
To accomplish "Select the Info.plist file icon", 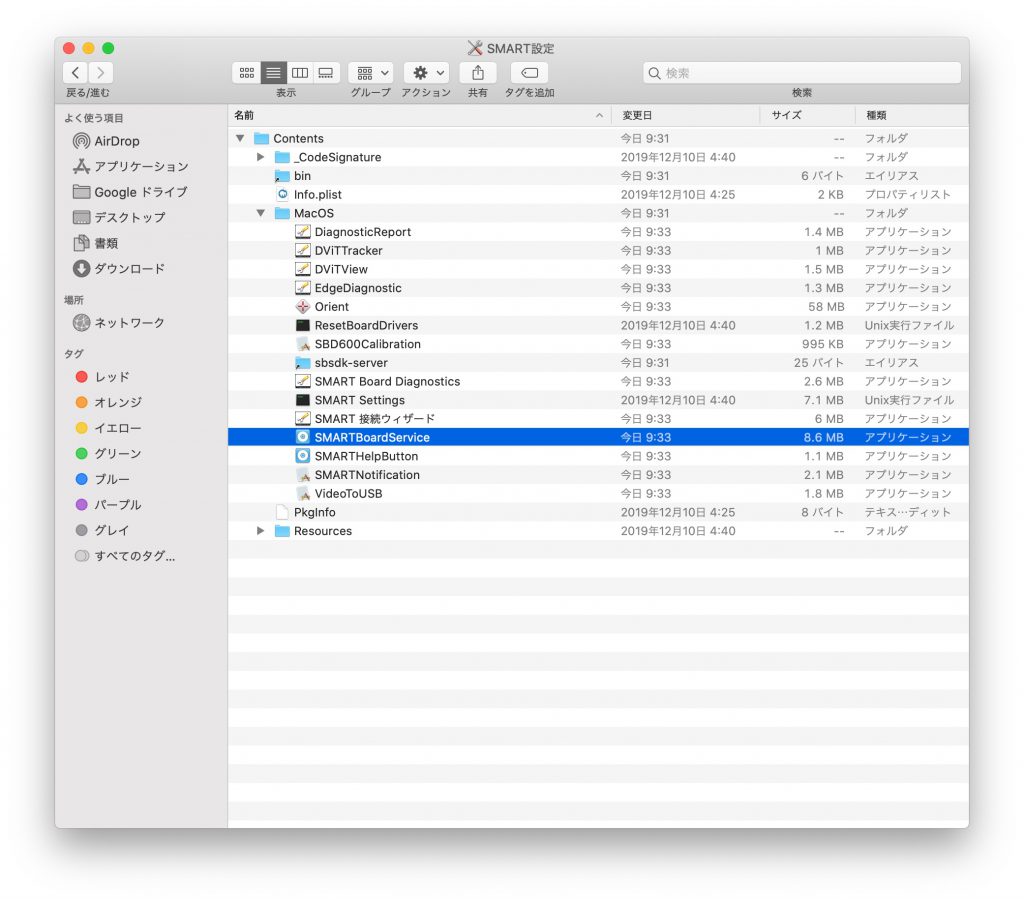I will click(x=282, y=195).
